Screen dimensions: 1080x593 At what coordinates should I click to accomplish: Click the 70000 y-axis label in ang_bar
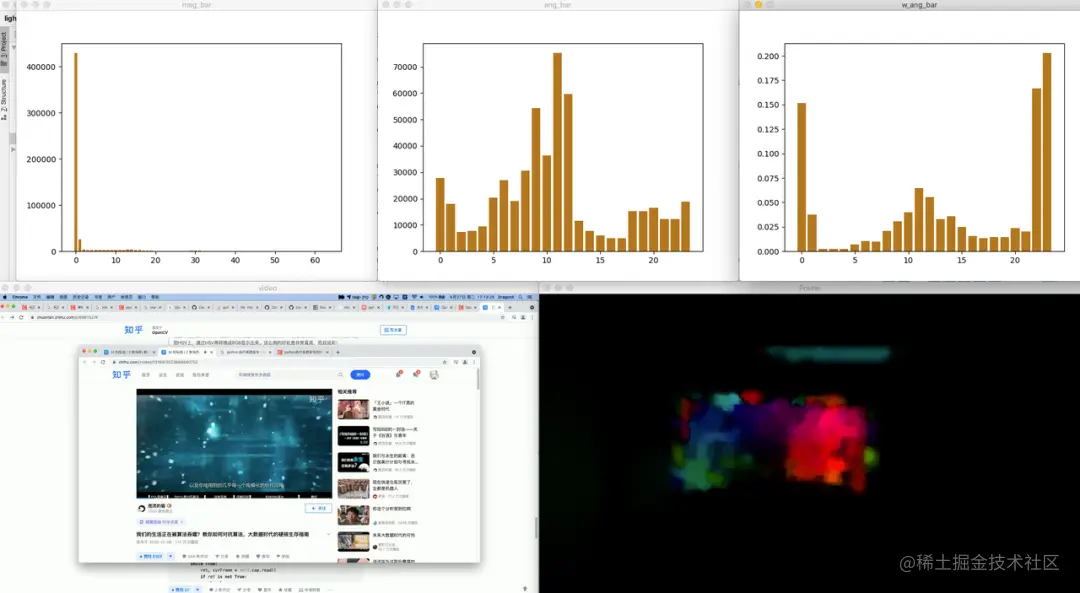tap(404, 67)
